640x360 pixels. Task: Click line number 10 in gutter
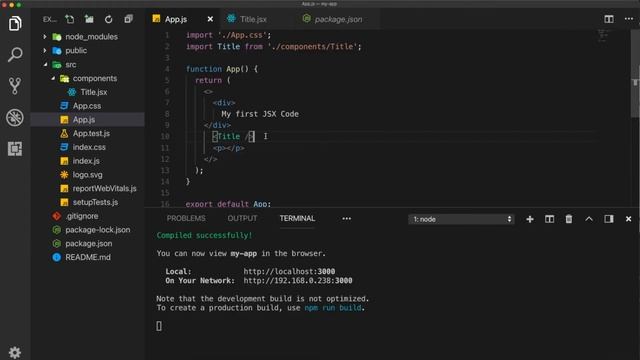point(165,136)
